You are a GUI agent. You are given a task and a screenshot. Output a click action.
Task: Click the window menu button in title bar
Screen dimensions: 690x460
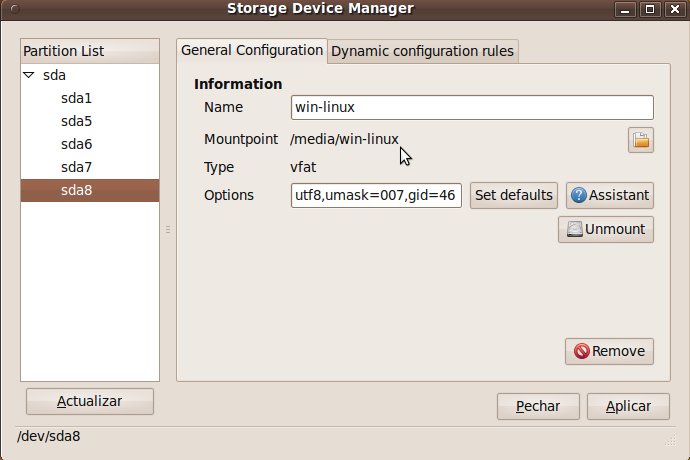(15, 9)
